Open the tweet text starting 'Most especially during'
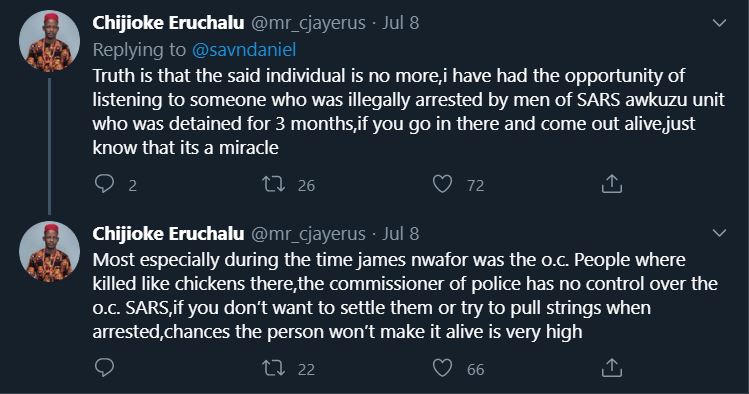 pos(405,295)
